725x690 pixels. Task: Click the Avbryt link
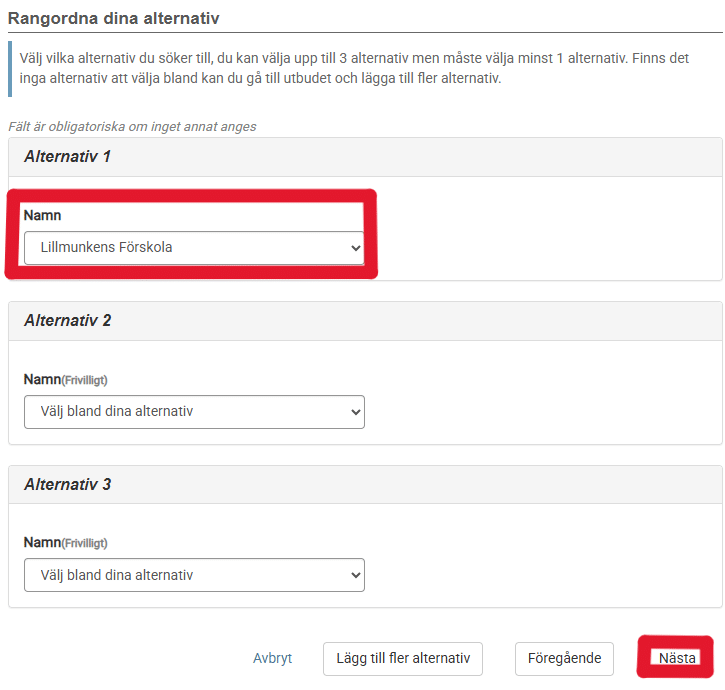(x=272, y=658)
